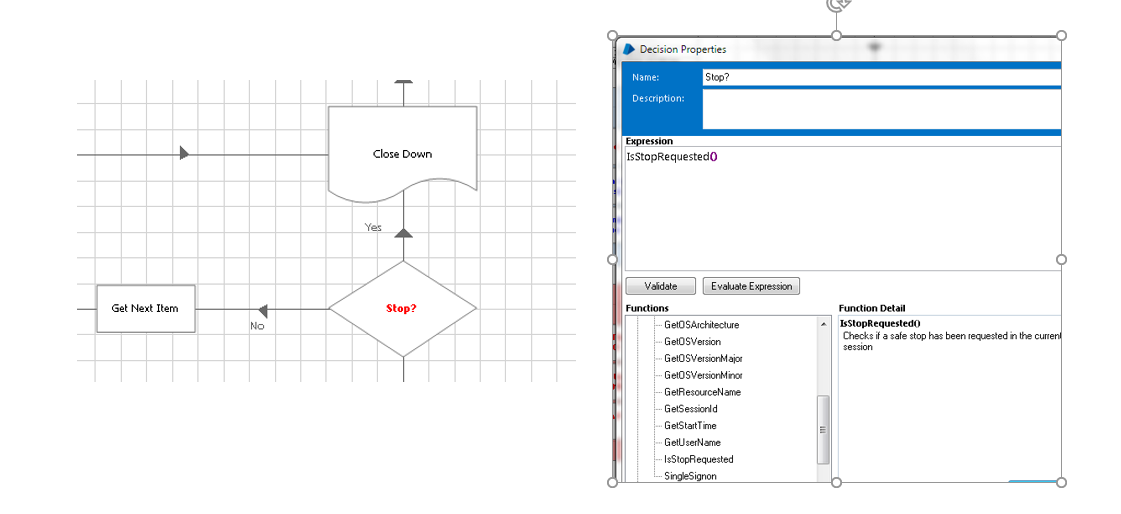Screen dimensions: 1121x514
Task: Select the Close Down page stage
Action: coord(403,153)
